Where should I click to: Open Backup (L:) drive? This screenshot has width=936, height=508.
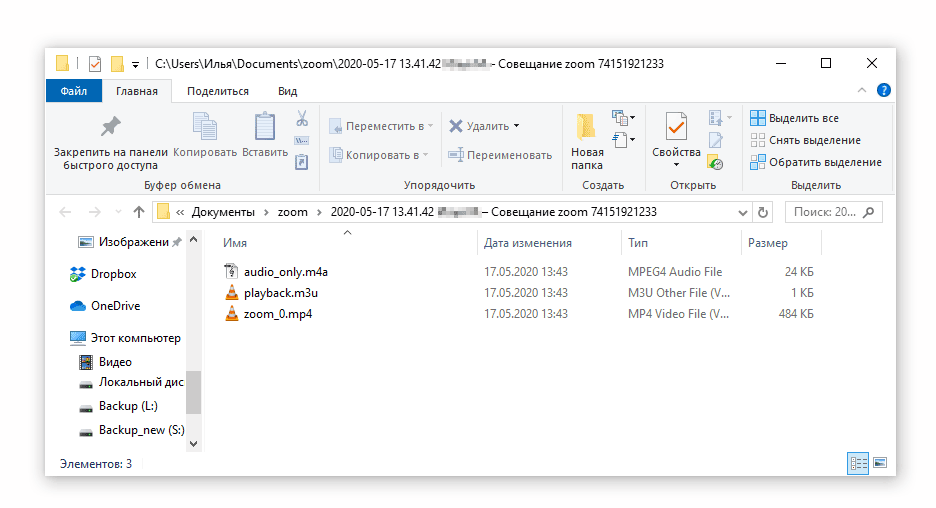(119, 406)
